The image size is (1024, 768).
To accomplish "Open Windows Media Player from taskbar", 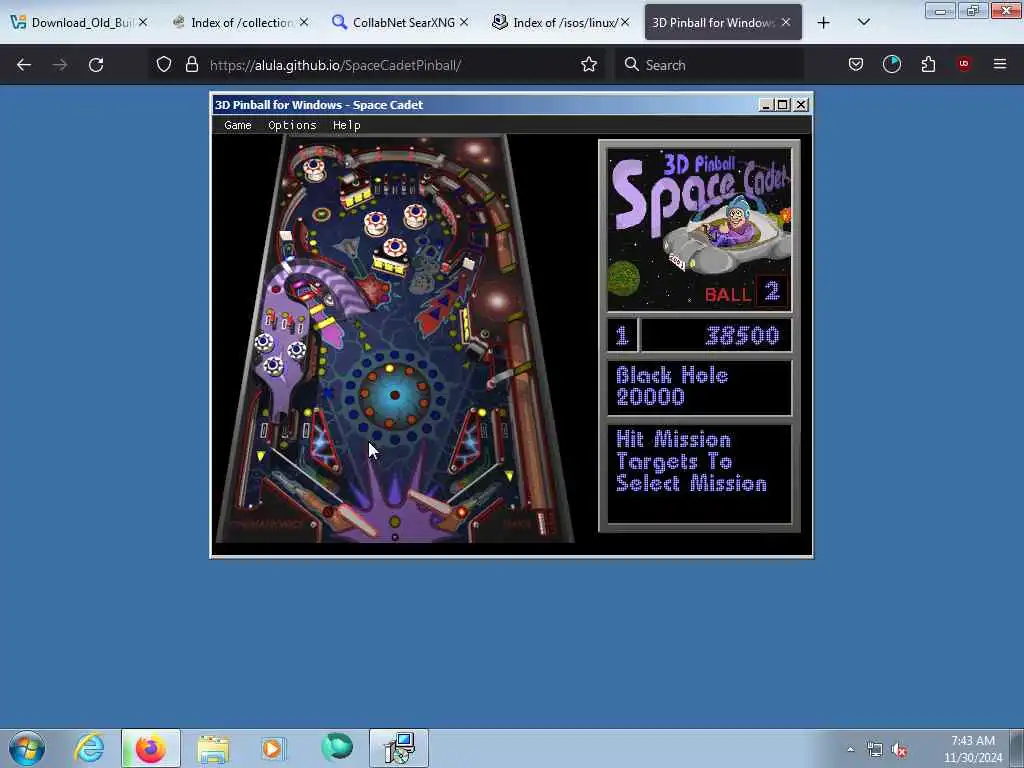I will click(x=273, y=748).
